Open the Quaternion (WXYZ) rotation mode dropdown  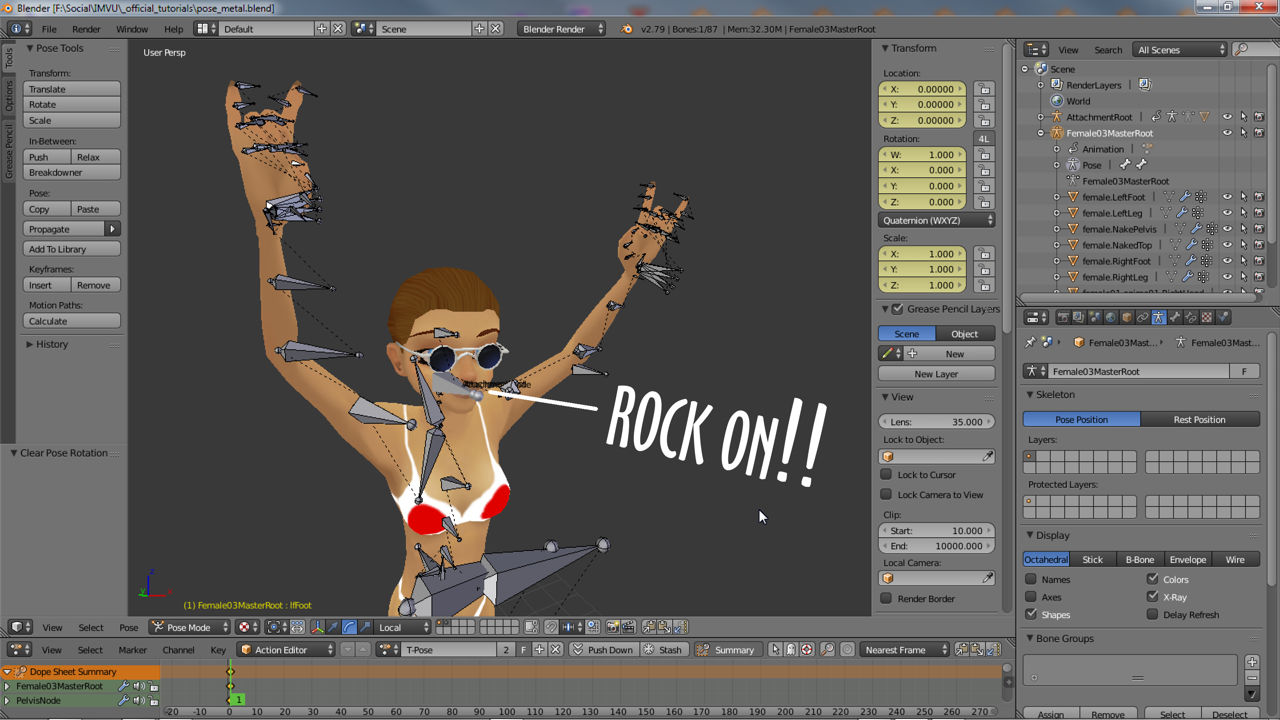point(937,220)
